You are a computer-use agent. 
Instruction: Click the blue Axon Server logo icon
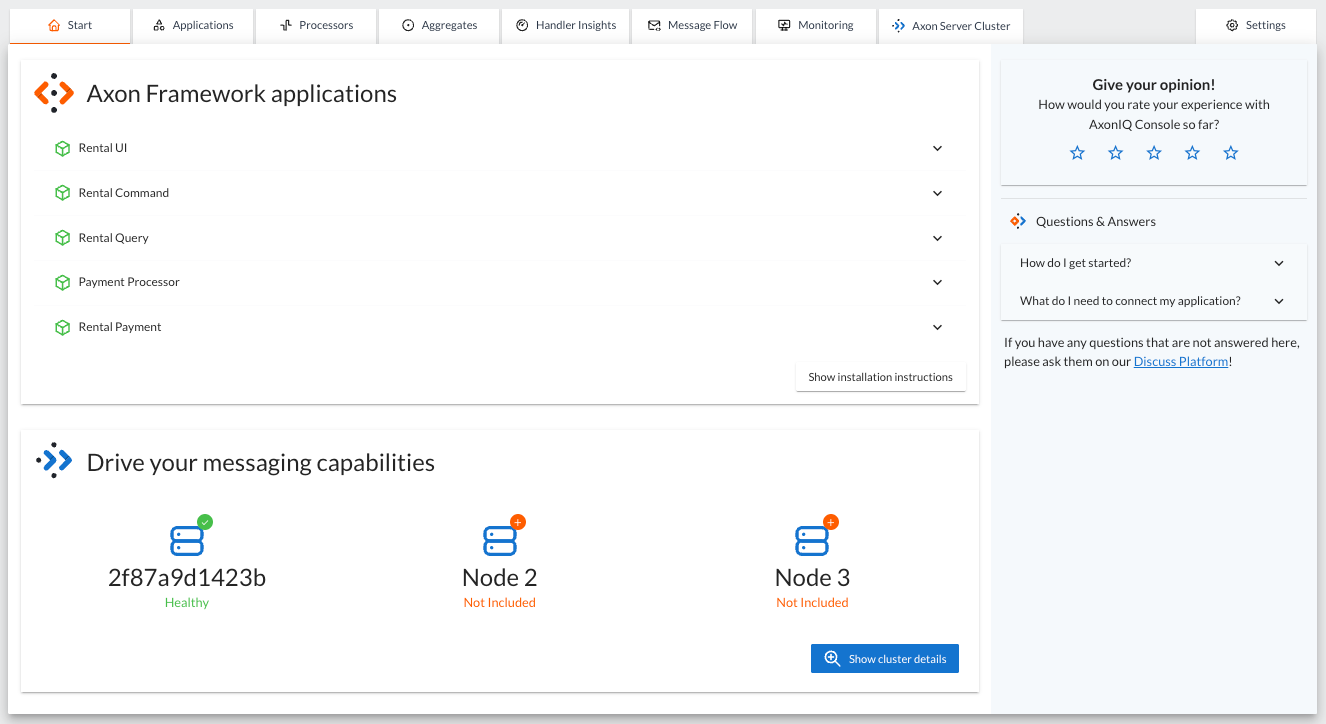[x=54, y=460]
